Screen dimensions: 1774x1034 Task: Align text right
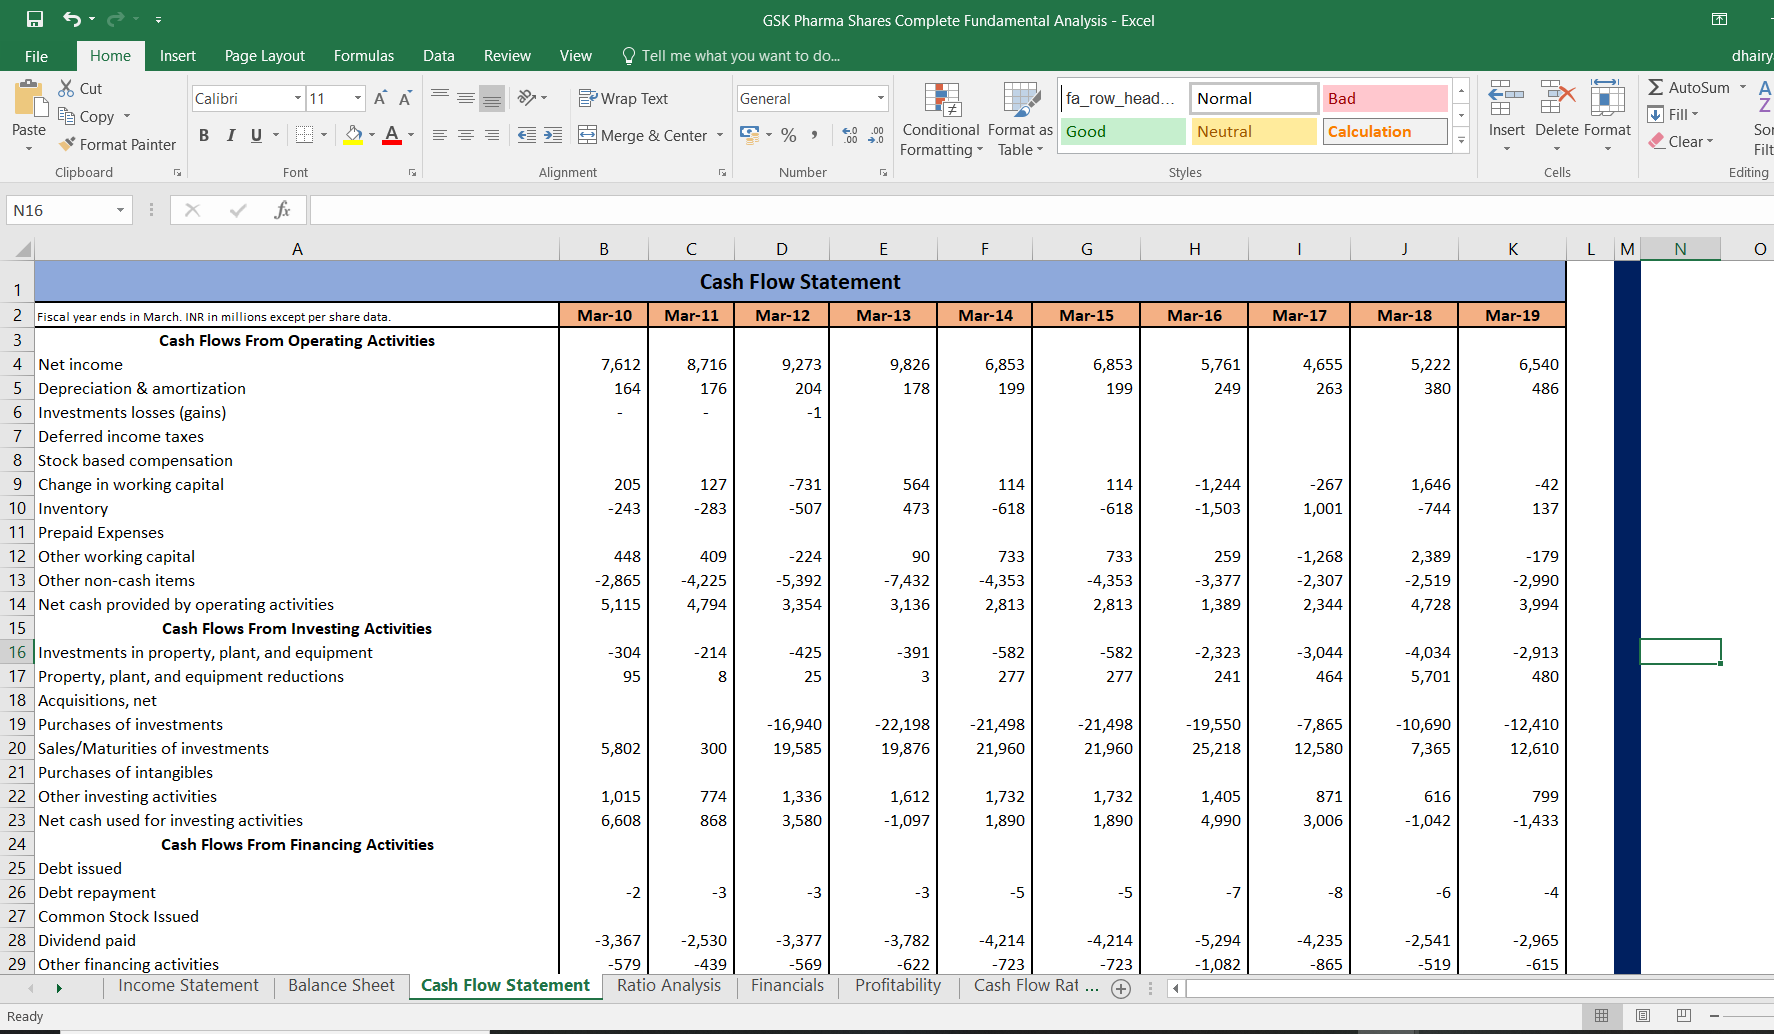(x=492, y=135)
